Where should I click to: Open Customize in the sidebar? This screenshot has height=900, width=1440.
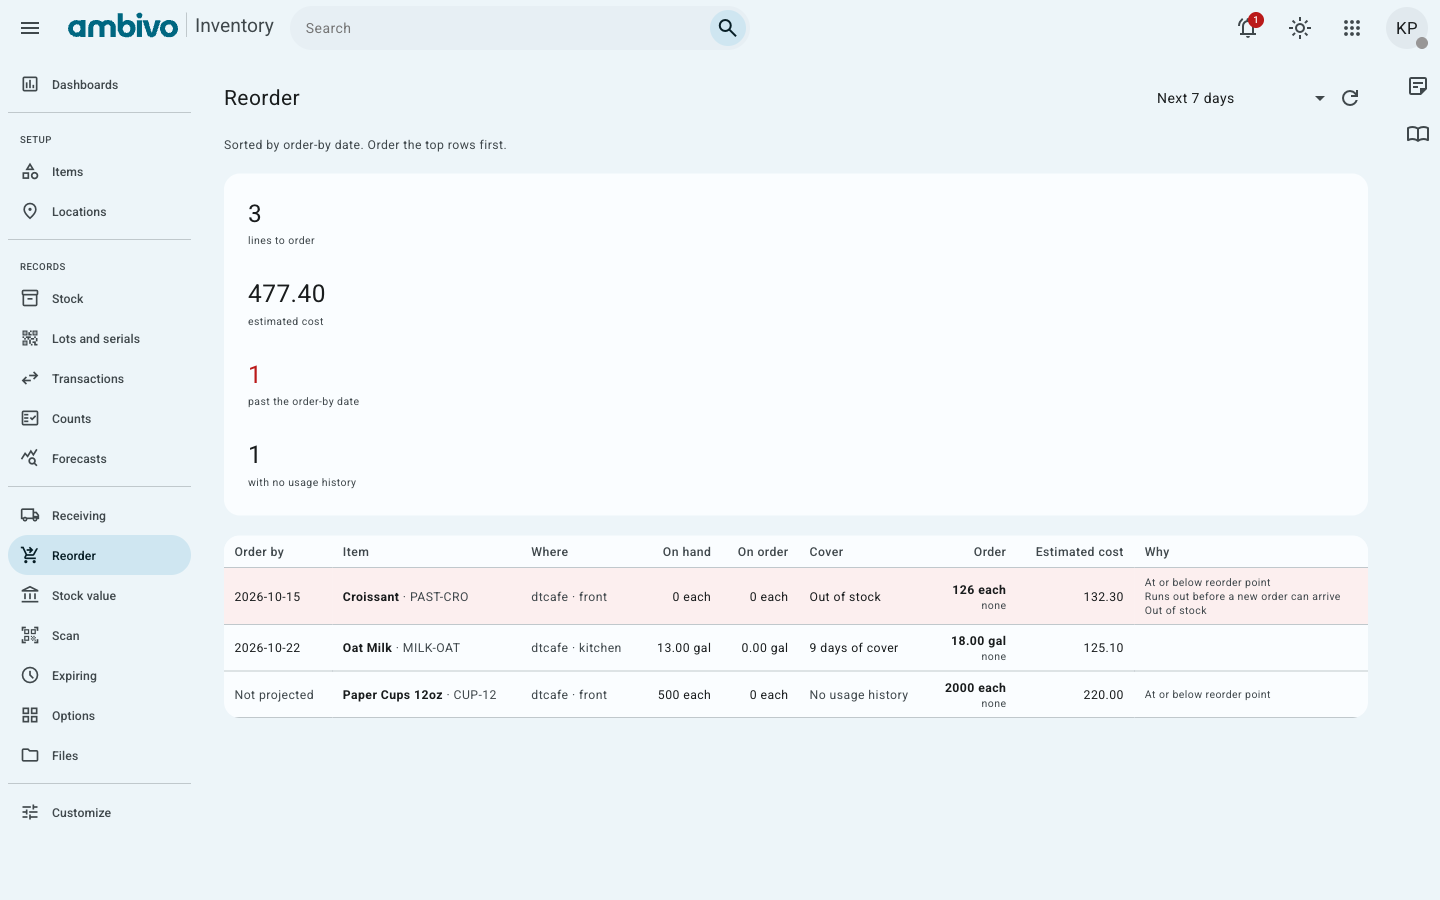point(99,813)
